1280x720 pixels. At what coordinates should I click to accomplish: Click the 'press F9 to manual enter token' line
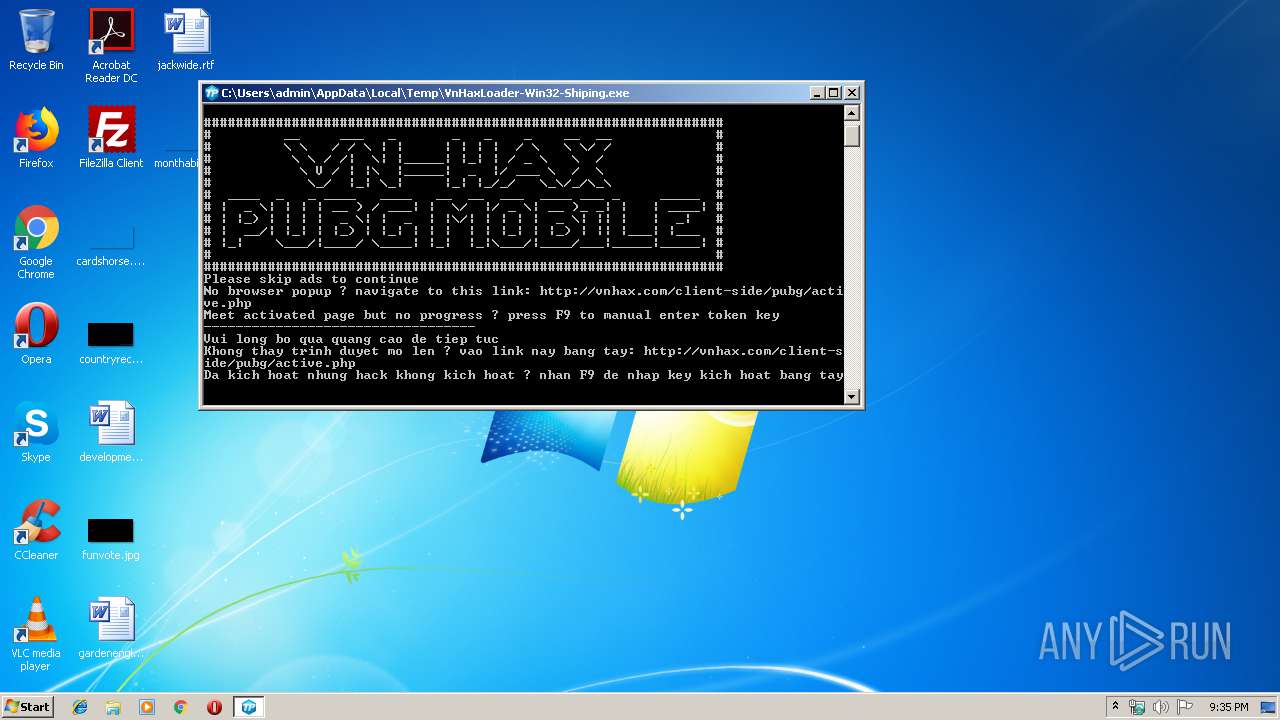(491, 315)
